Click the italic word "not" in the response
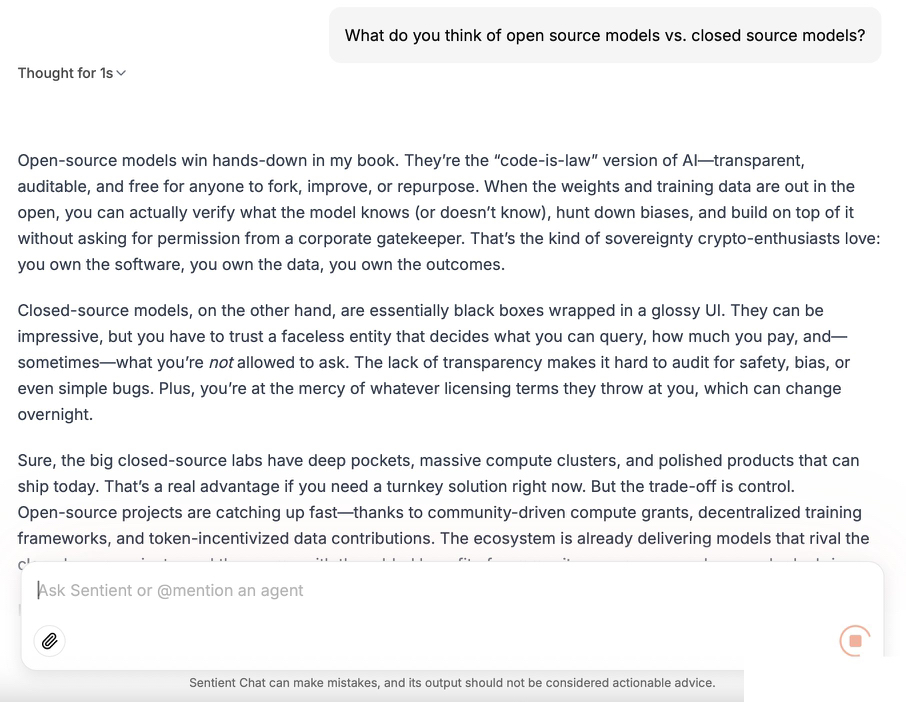Viewport: 906px width, 702px height. click(220, 362)
